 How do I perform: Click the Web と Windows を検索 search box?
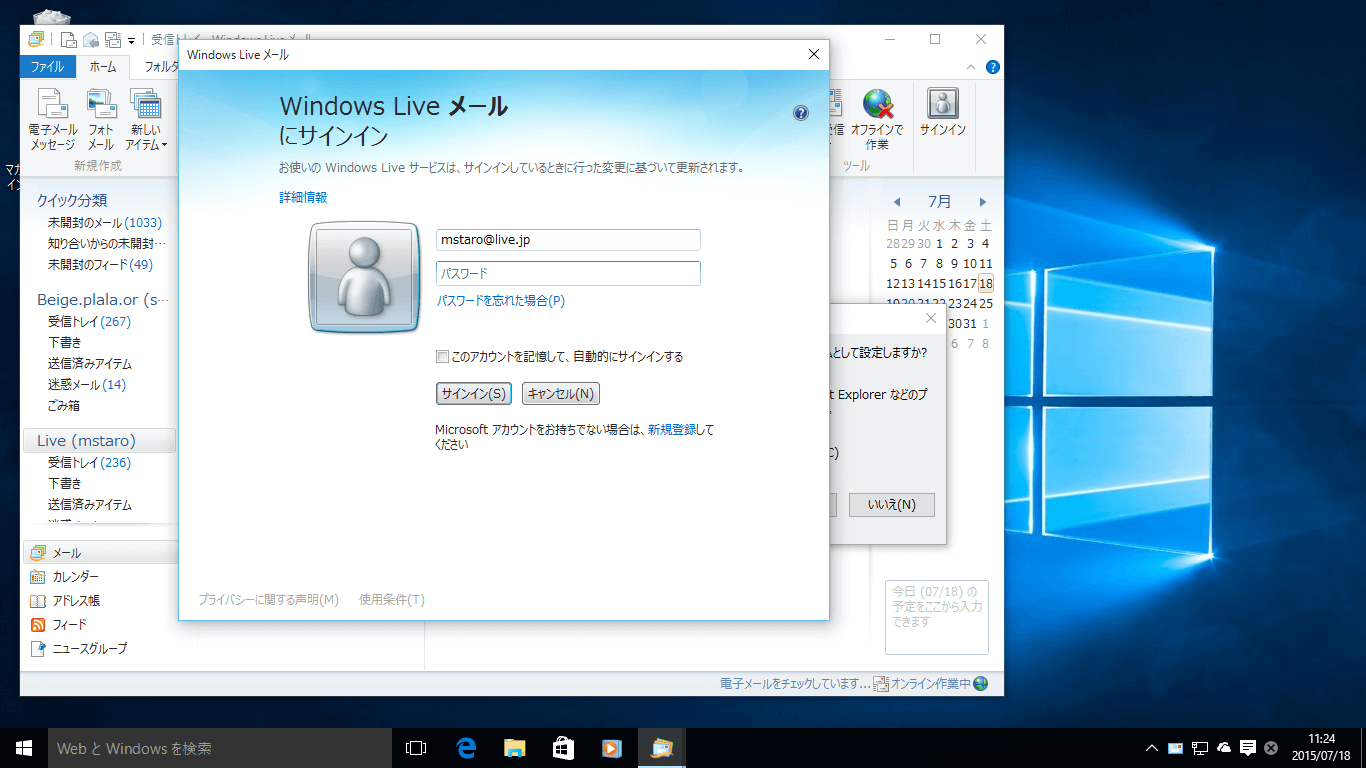(220, 748)
